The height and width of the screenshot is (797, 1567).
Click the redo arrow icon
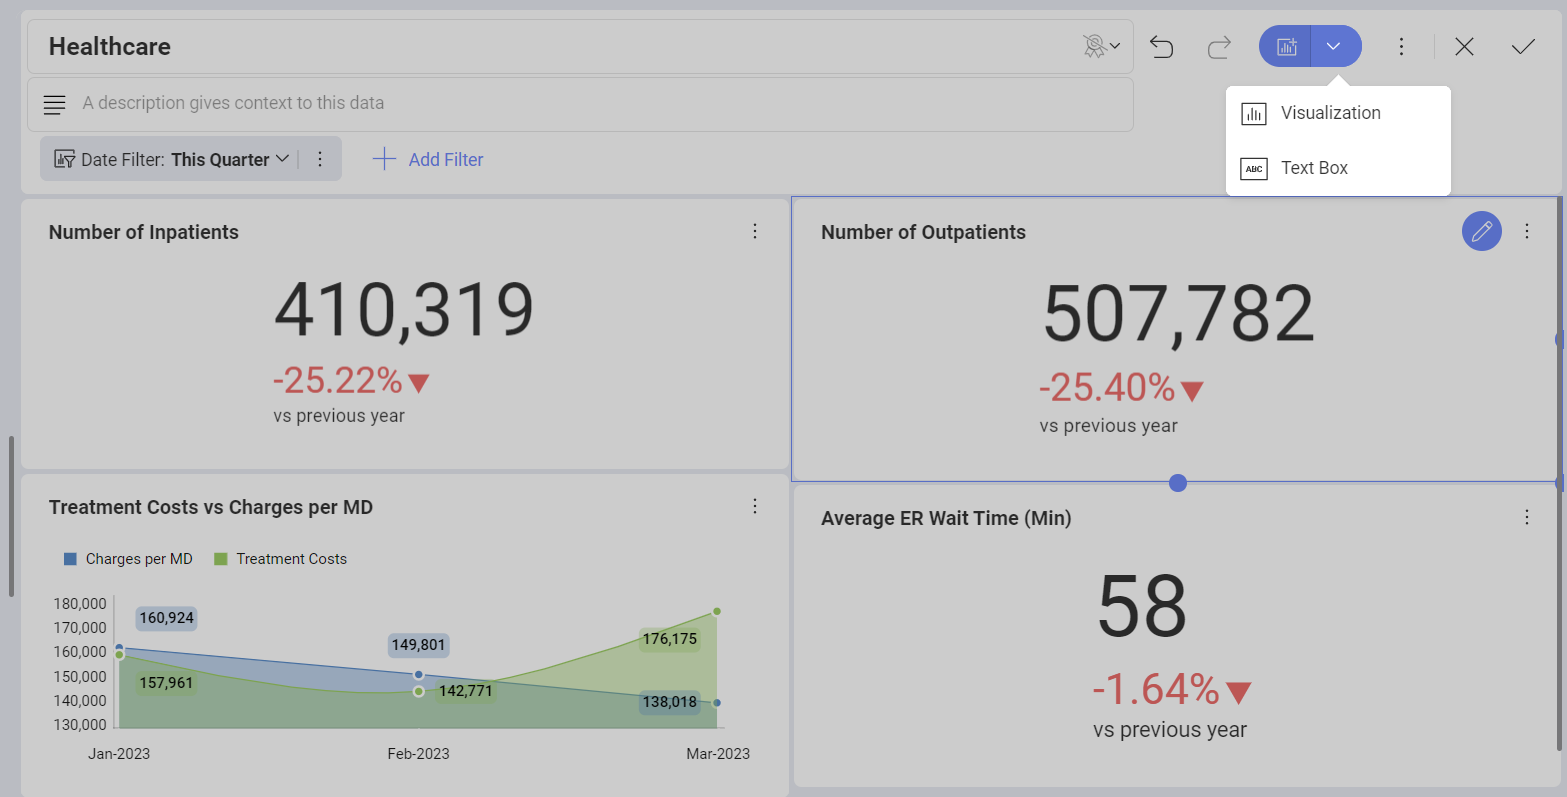[x=1219, y=47]
